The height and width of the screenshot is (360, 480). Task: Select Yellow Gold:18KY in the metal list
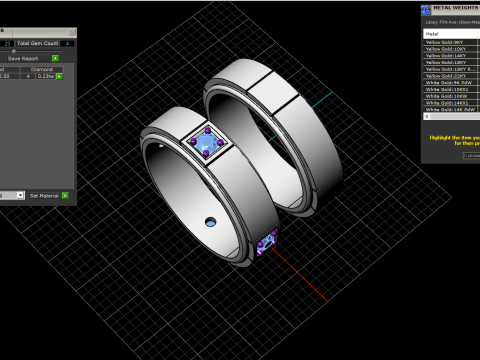(451, 62)
